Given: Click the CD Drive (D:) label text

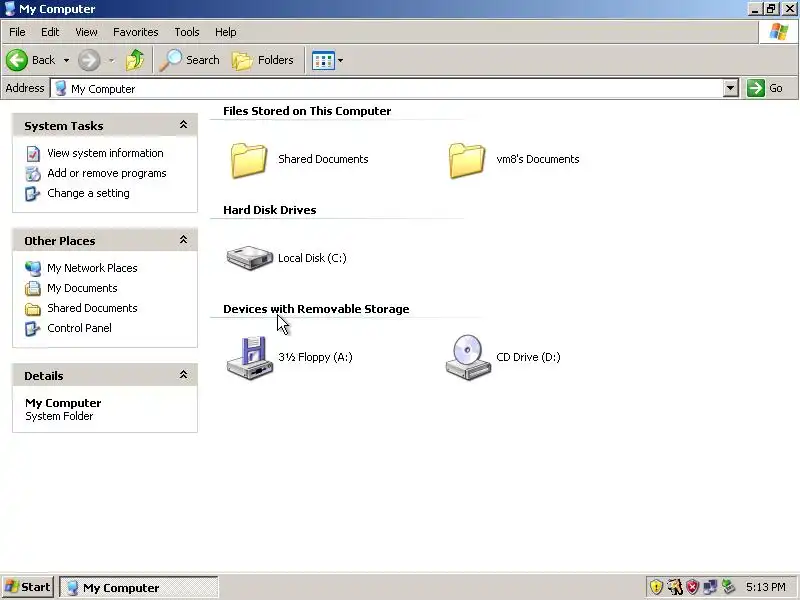Looking at the screenshot, I should click(x=528, y=357).
